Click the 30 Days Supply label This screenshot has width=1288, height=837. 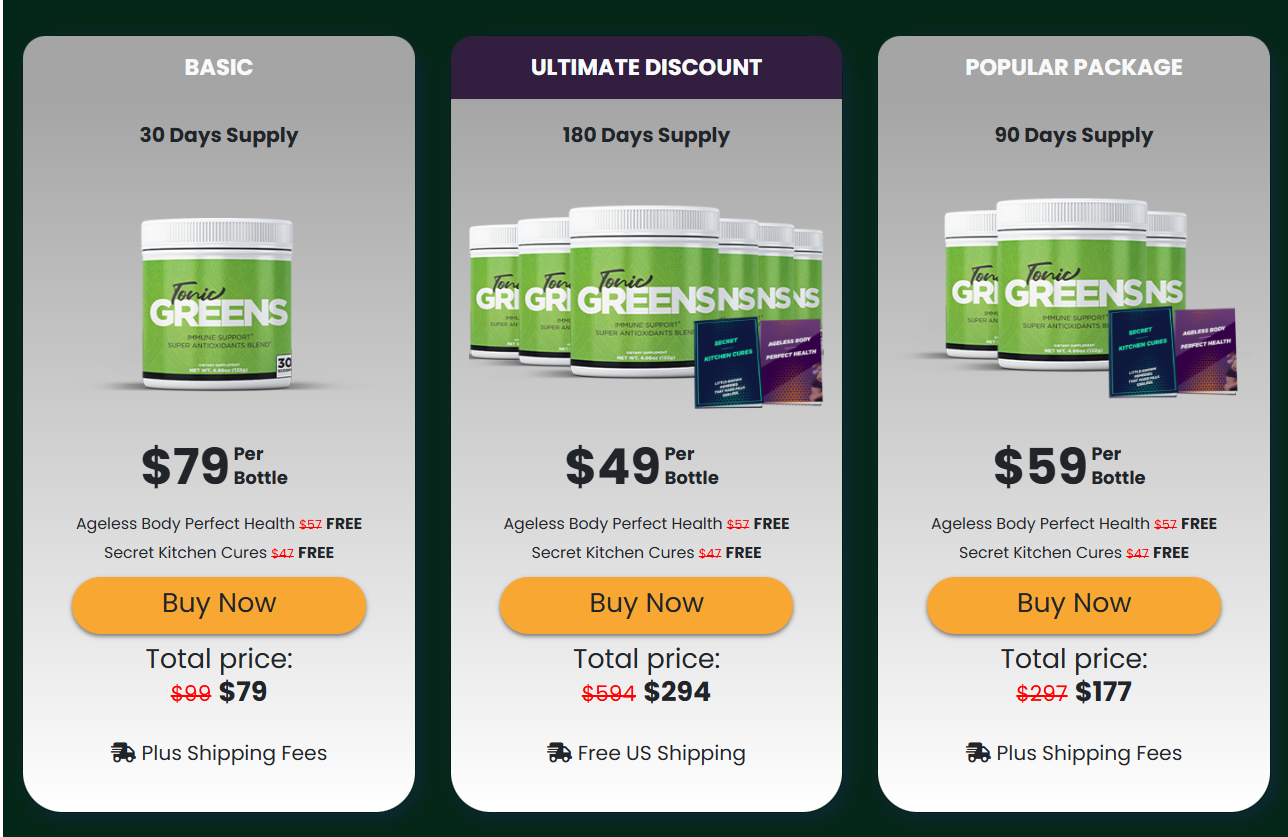[218, 135]
